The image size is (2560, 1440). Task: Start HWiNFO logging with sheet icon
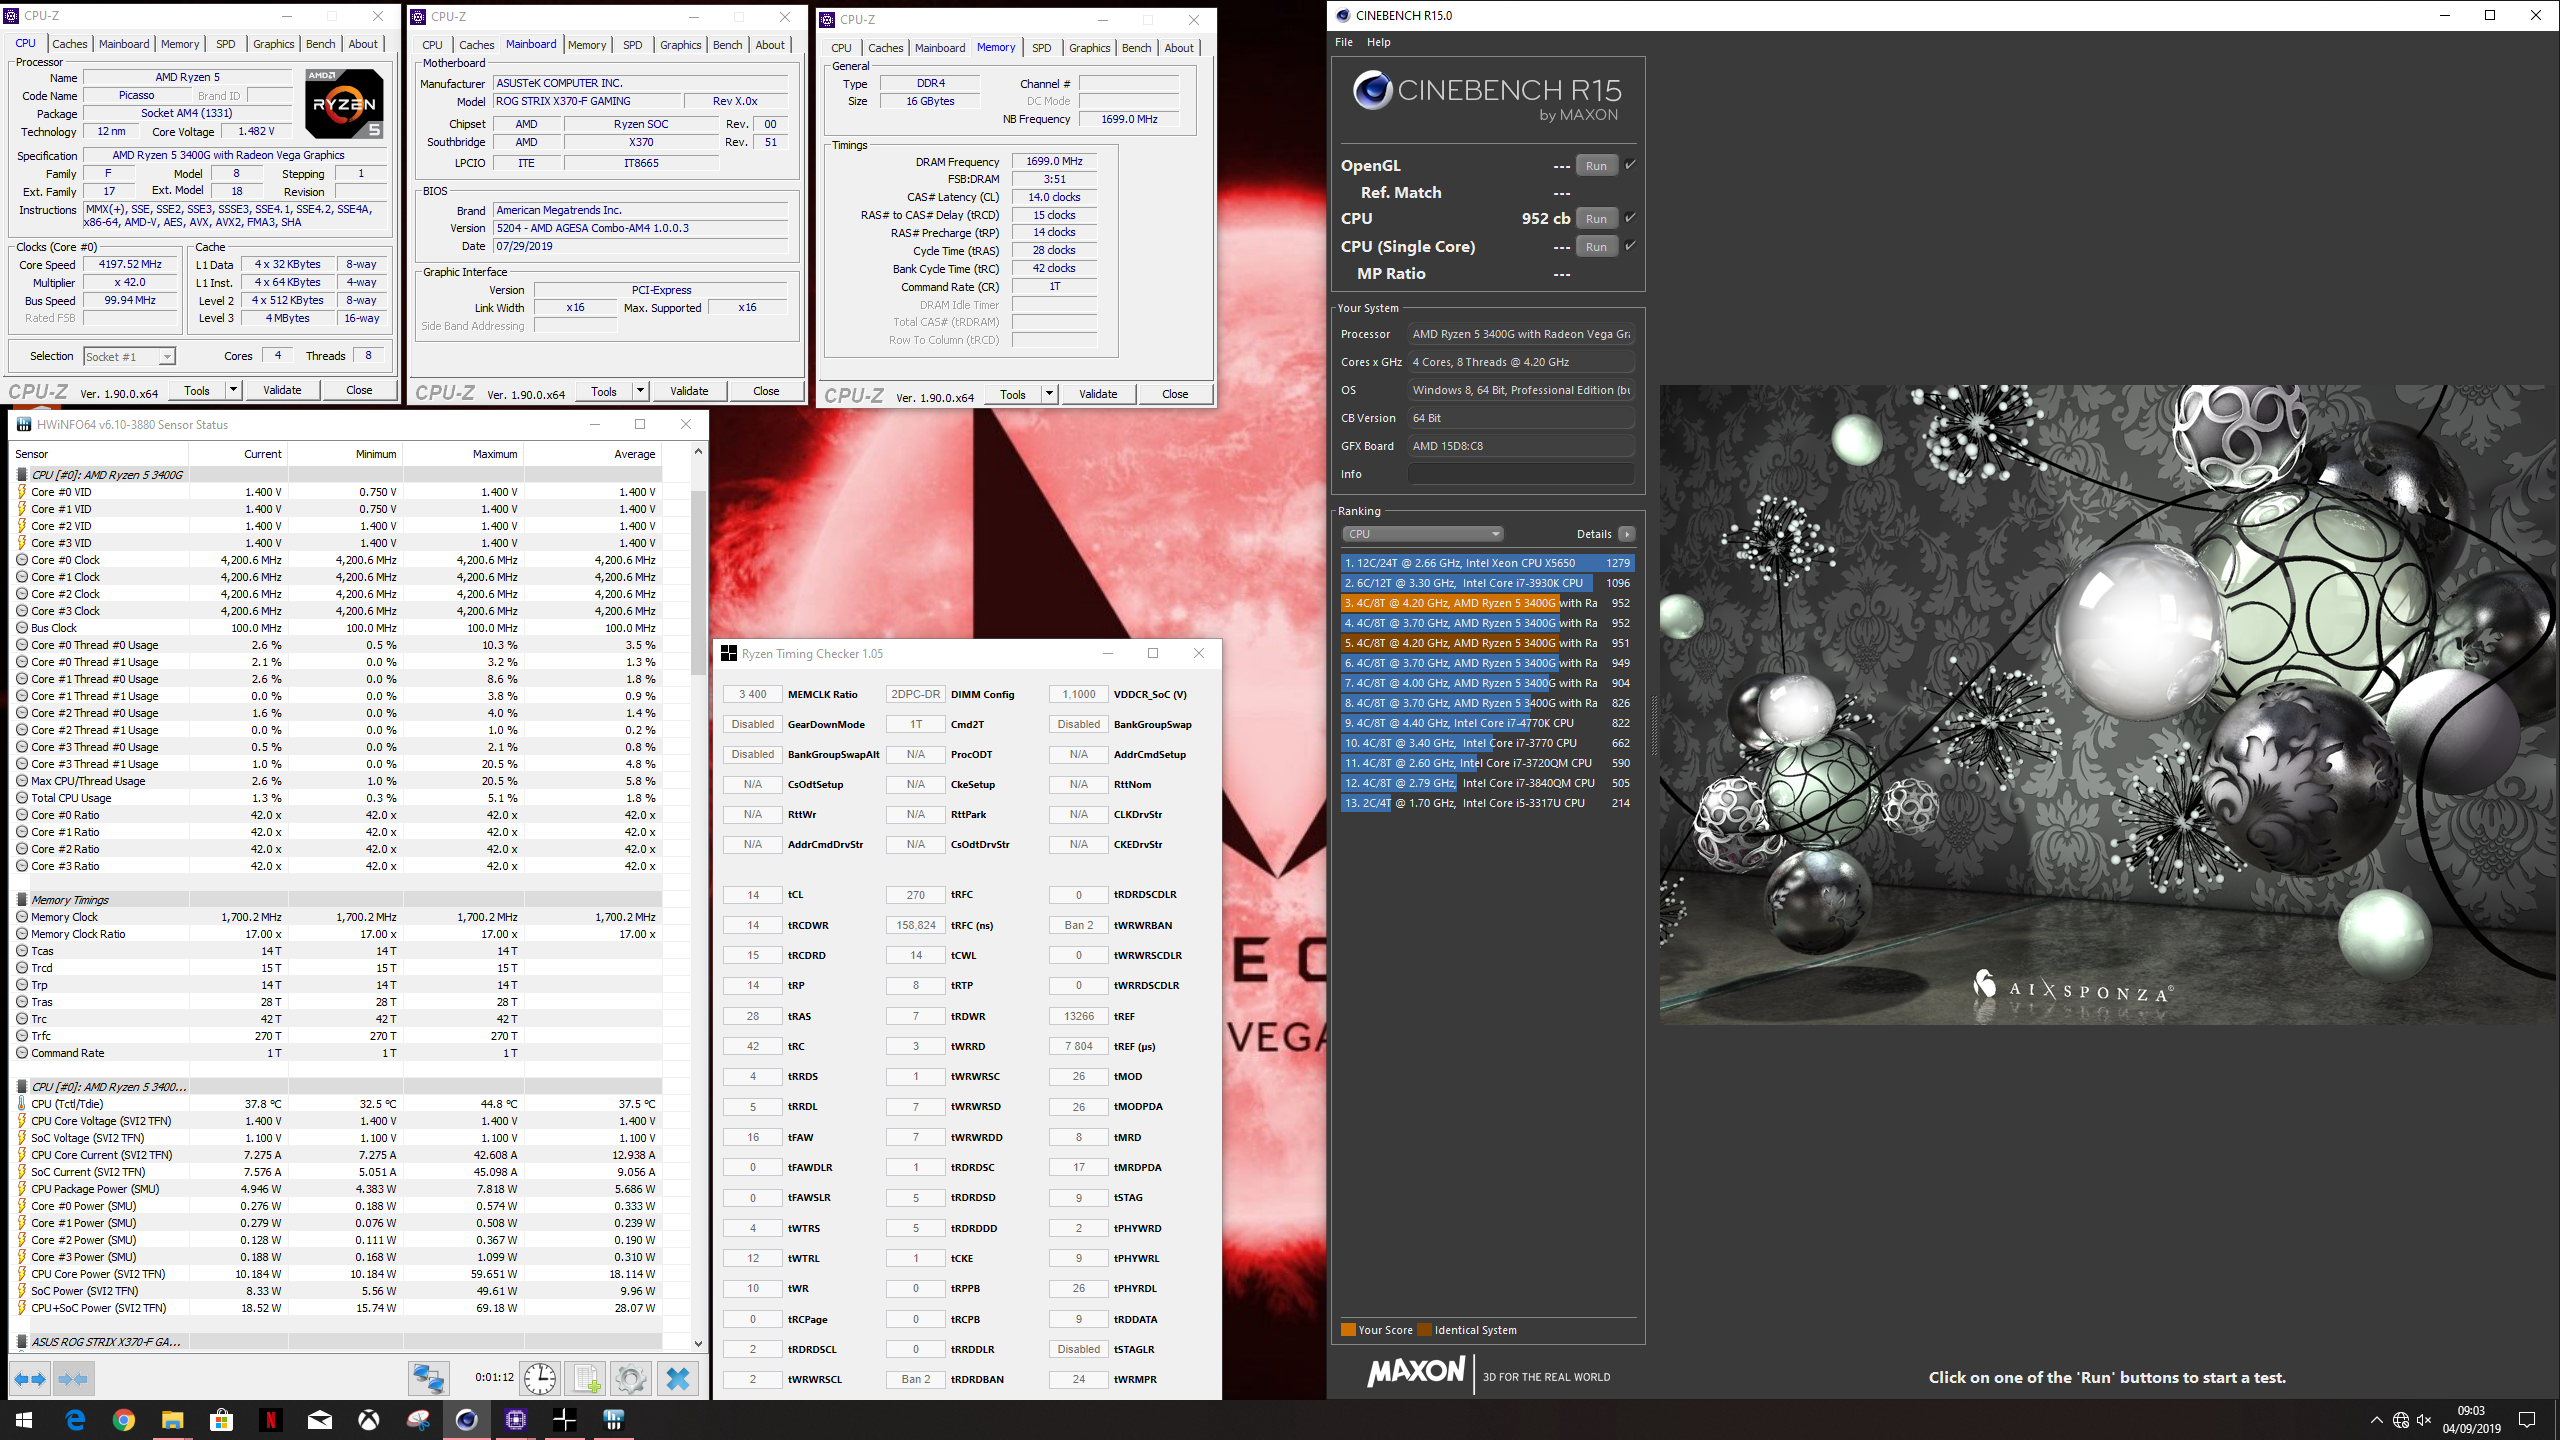586,1379
